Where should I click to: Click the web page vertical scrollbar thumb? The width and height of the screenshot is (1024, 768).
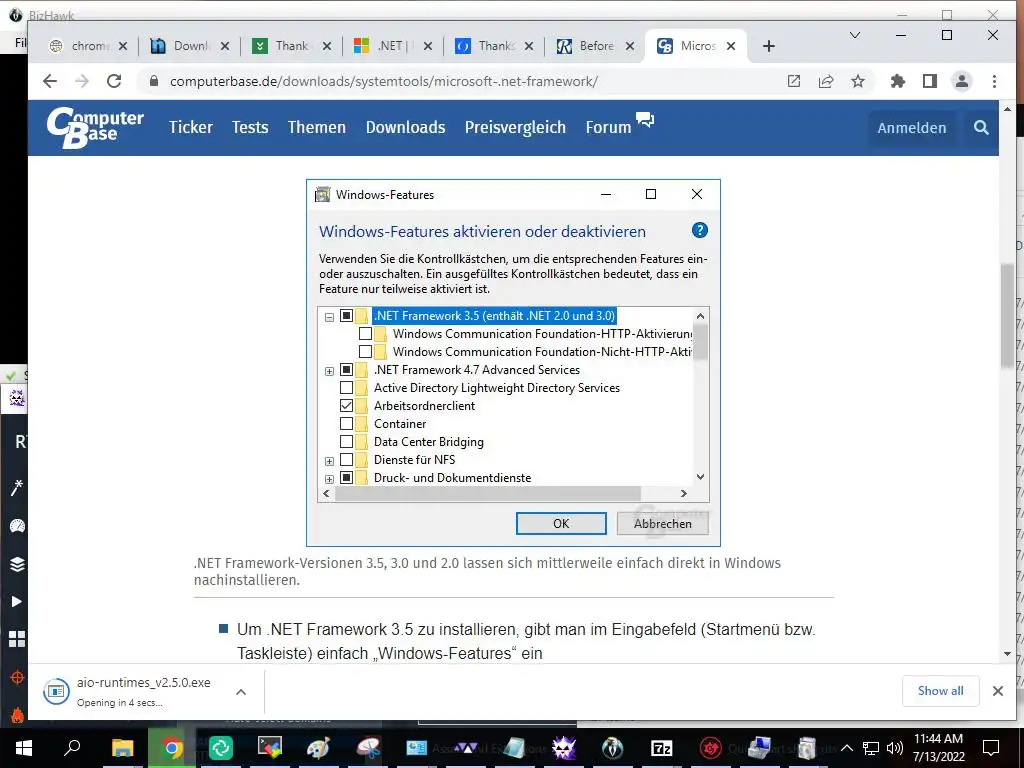click(x=1006, y=316)
